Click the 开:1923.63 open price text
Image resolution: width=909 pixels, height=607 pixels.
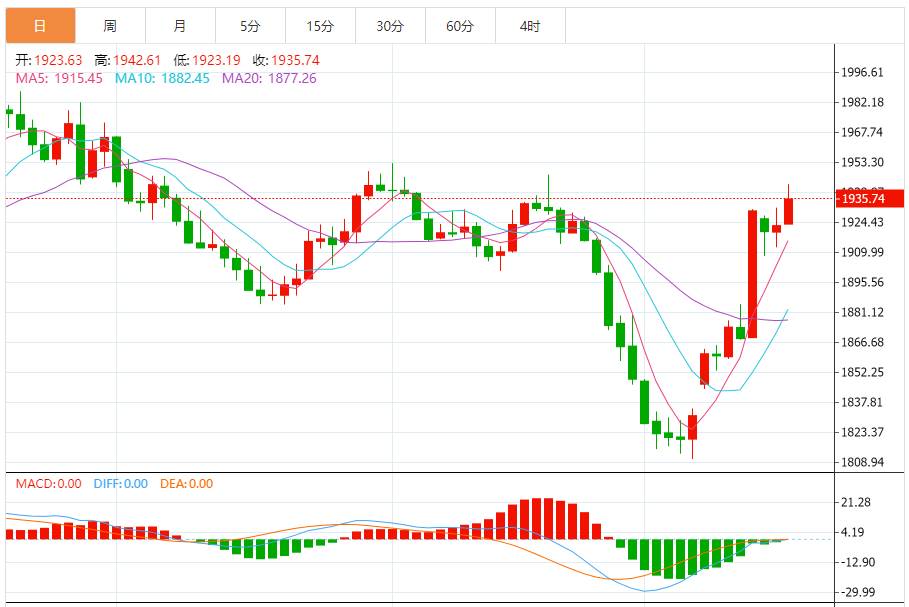(x=49, y=60)
